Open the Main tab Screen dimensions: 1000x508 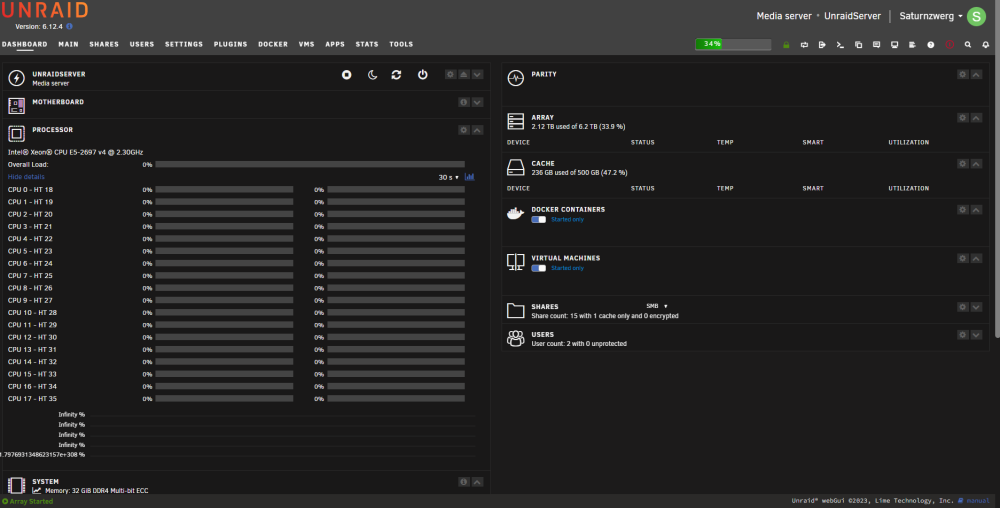68,44
